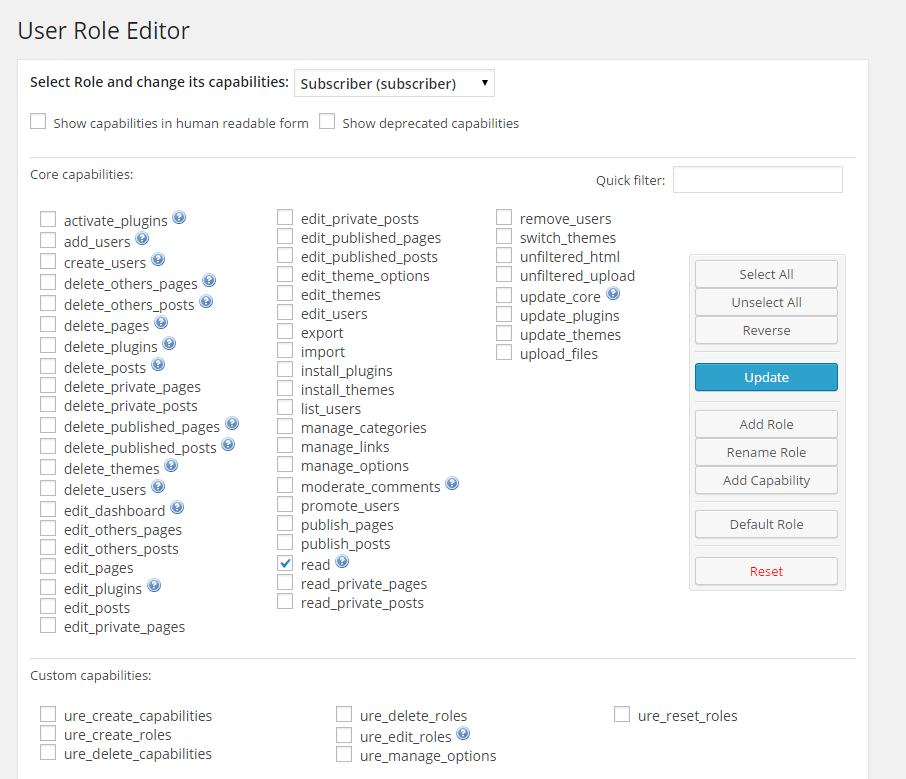
Task: Click the update_core help icon
Action: click(x=613, y=293)
